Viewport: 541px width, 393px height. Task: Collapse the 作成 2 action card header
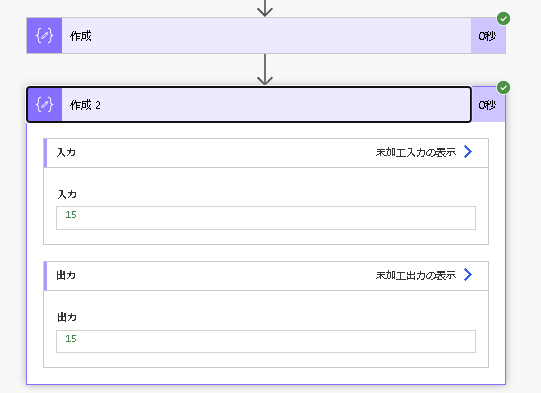[x=249, y=105]
